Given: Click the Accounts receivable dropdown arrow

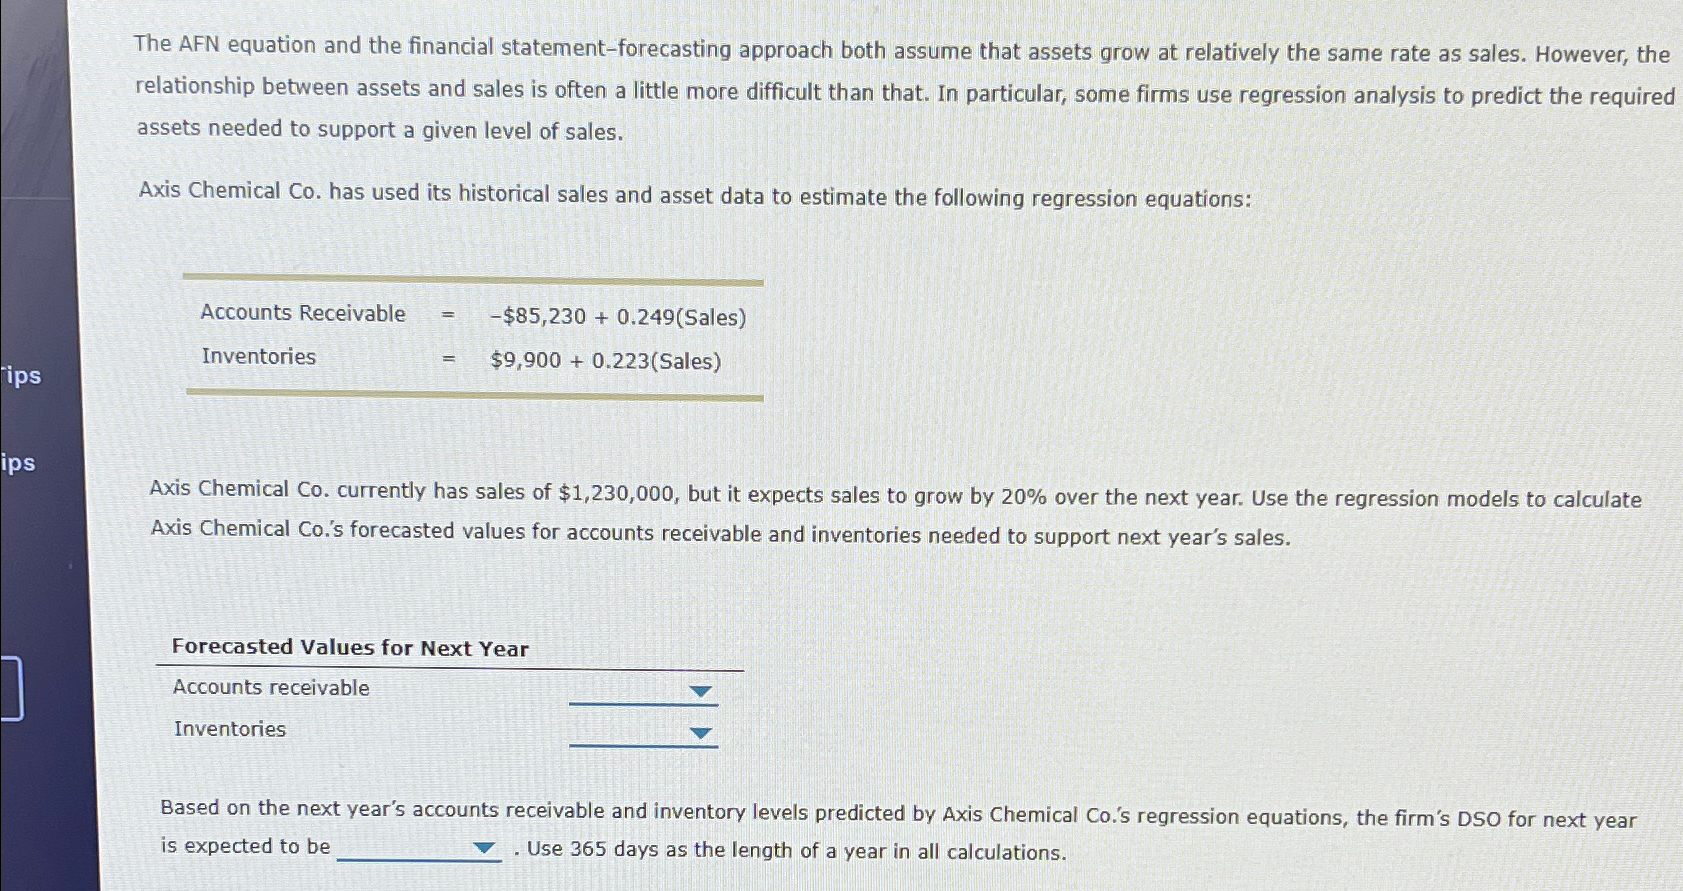Looking at the screenshot, I should coord(700,690).
